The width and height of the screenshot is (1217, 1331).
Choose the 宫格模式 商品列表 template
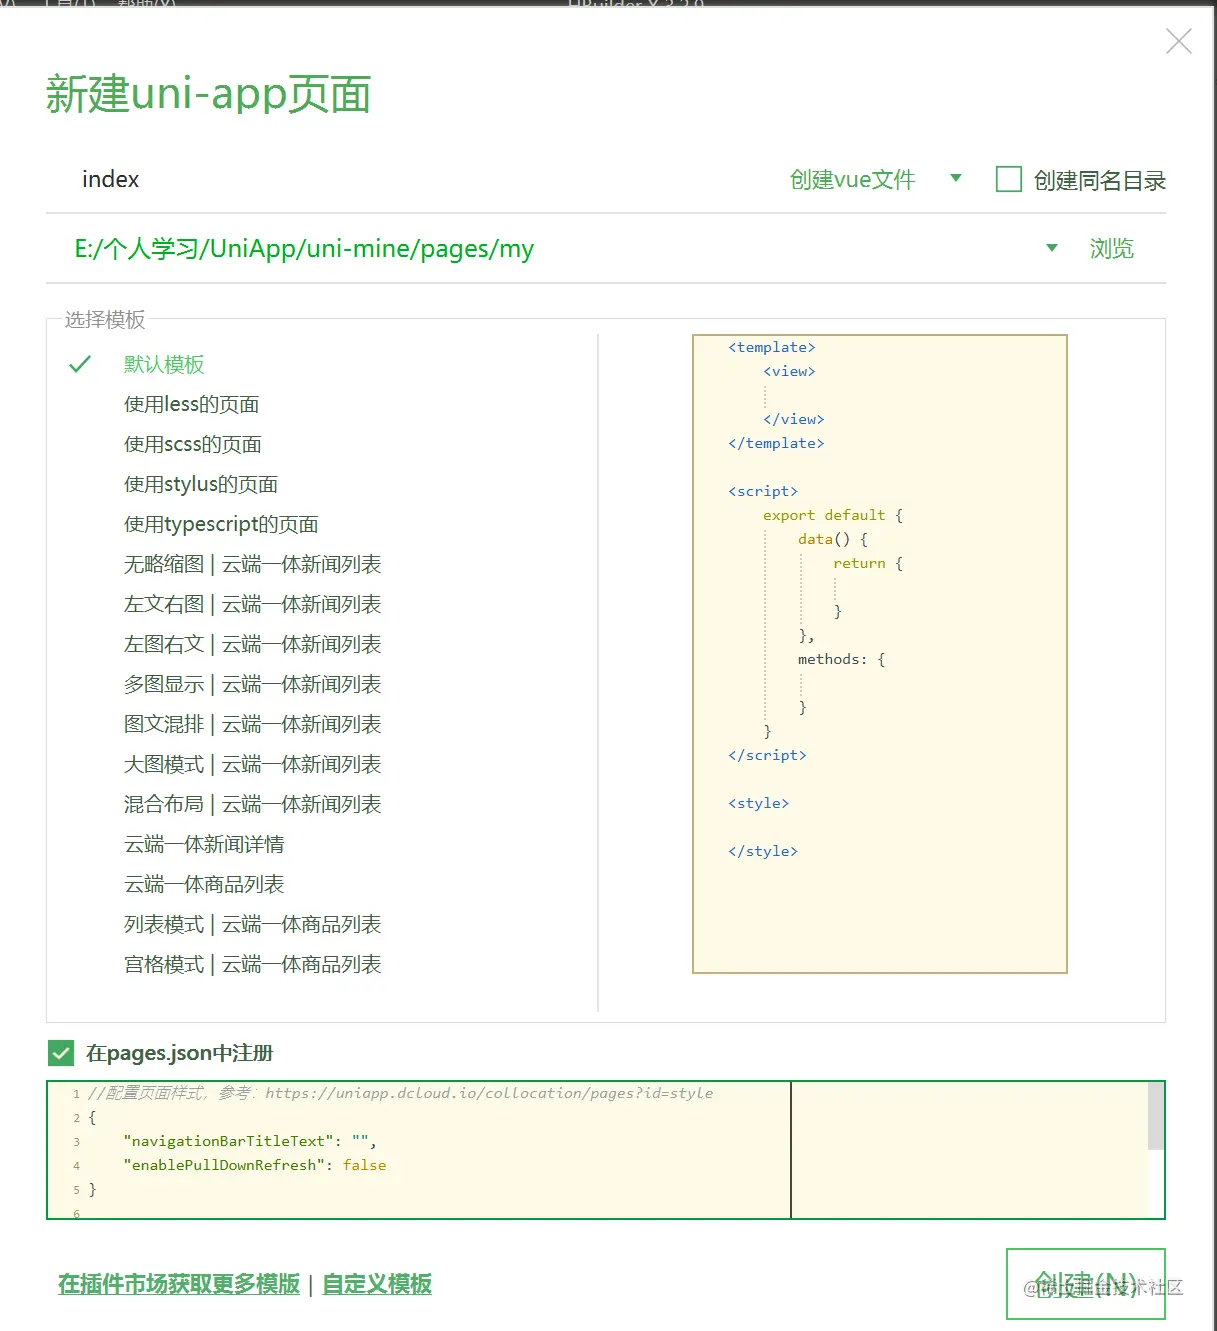point(251,964)
